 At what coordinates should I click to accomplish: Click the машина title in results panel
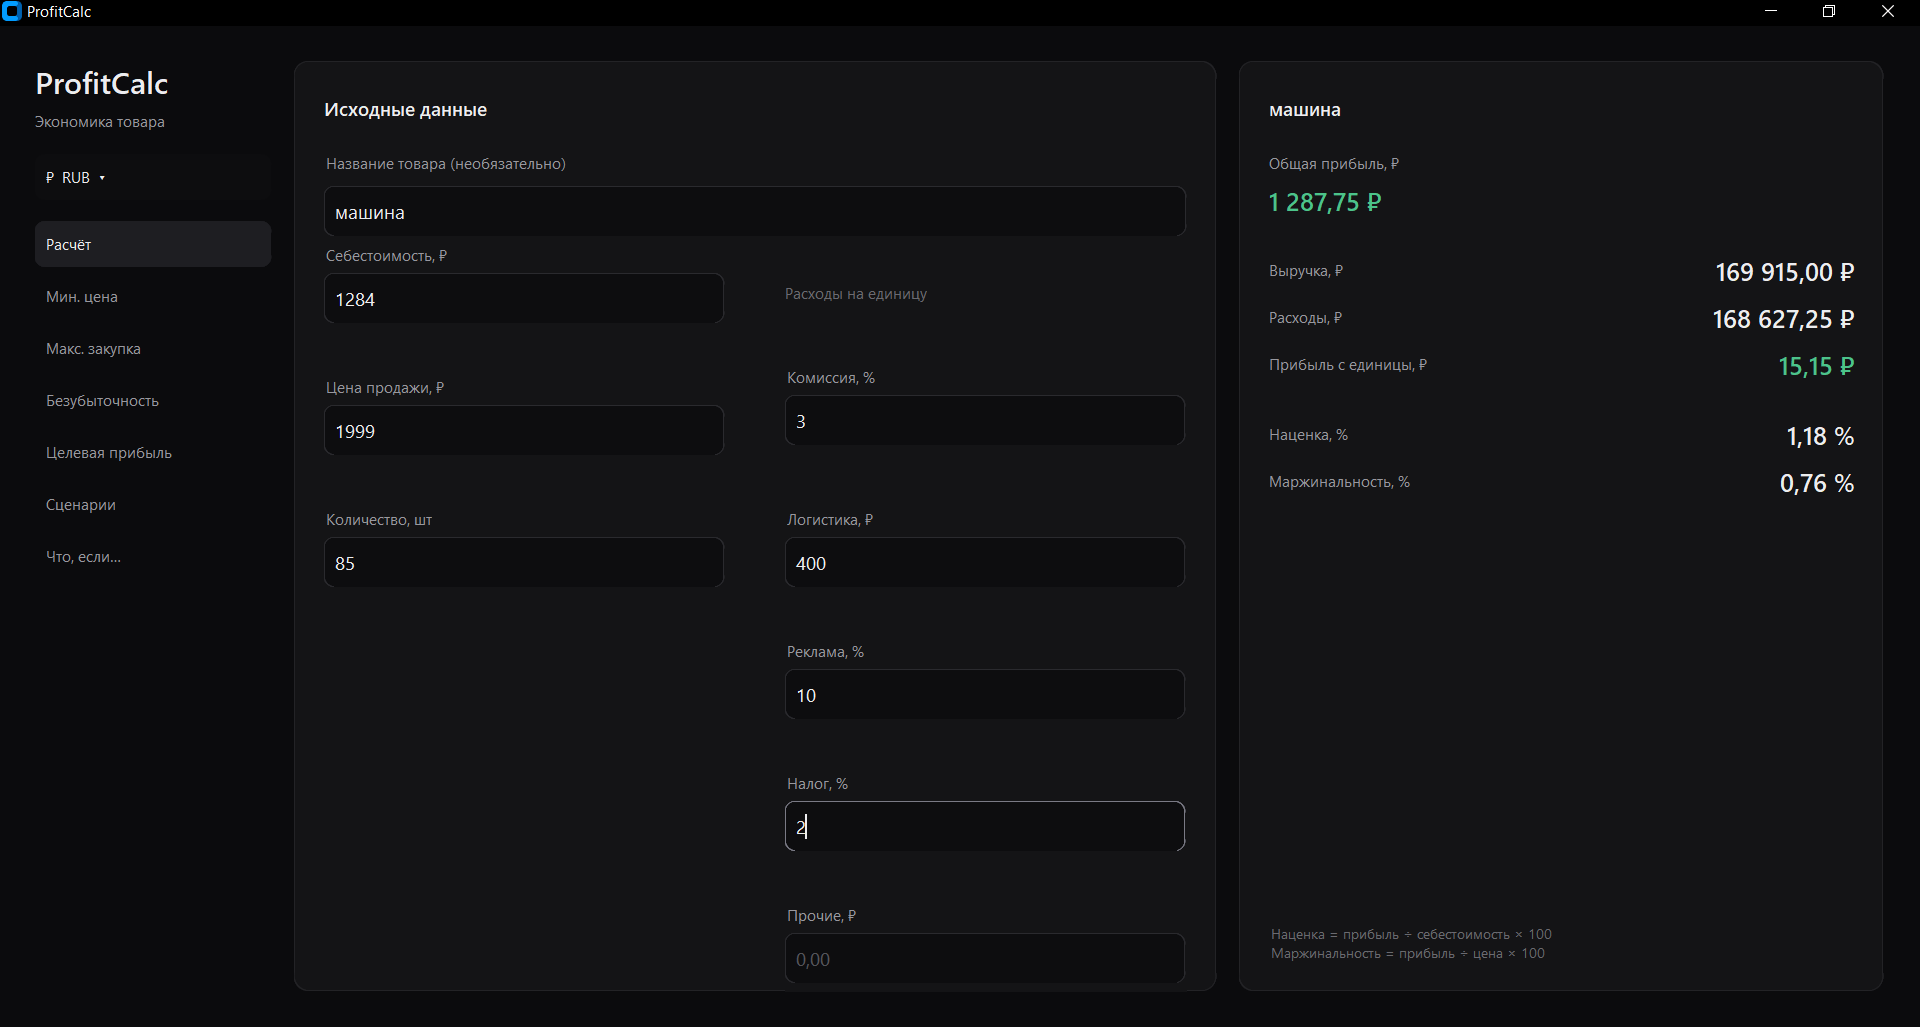tap(1305, 110)
